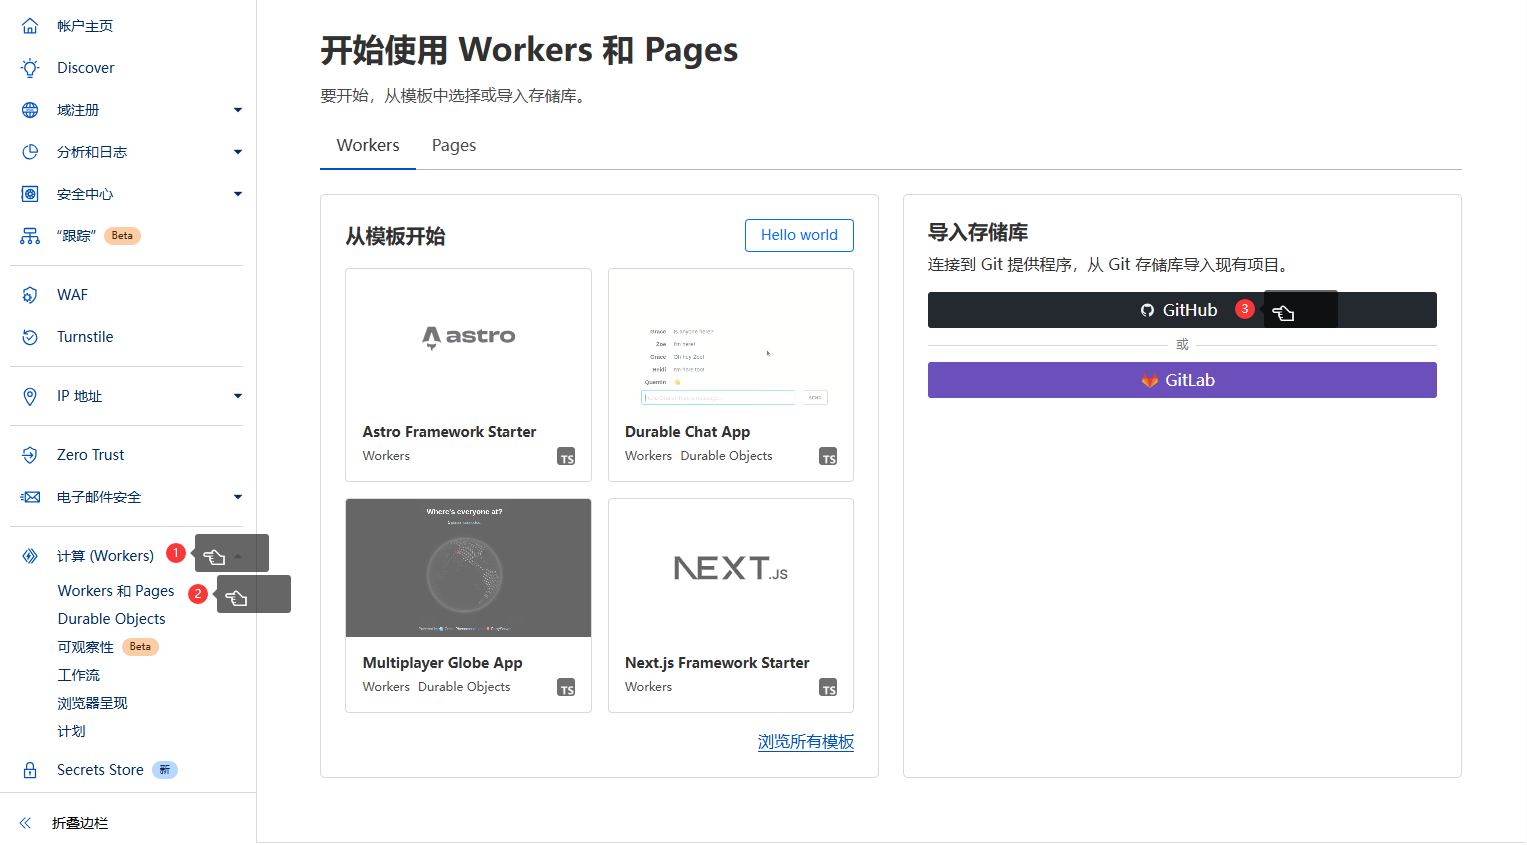Screen dimensions: 1527x845
Task: Select the Zero Trust icon
Action: click(x=29, y=454)
